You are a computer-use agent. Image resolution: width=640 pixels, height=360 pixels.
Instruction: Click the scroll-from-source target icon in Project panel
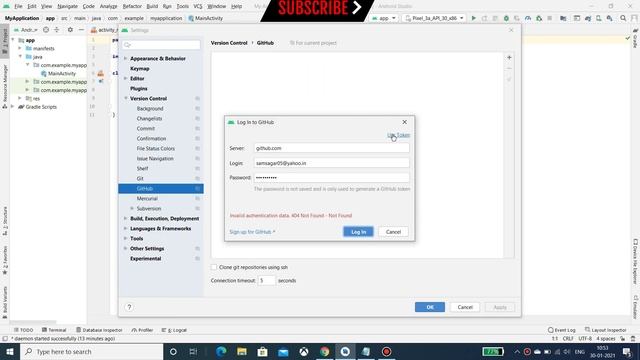[46, 30]
